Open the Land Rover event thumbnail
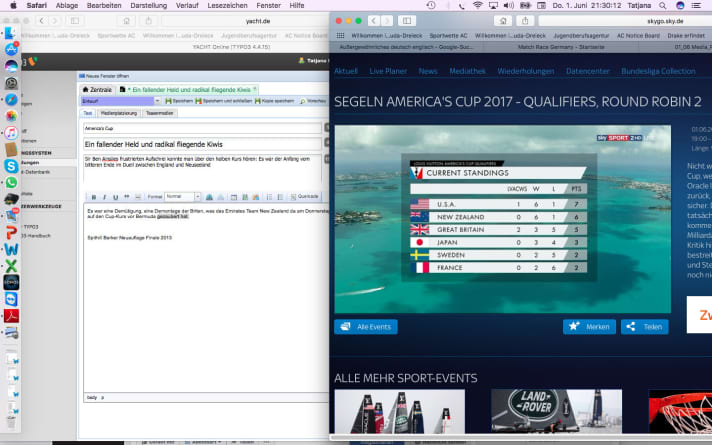This screenshot has width=712, height=445. coord(556,411)
